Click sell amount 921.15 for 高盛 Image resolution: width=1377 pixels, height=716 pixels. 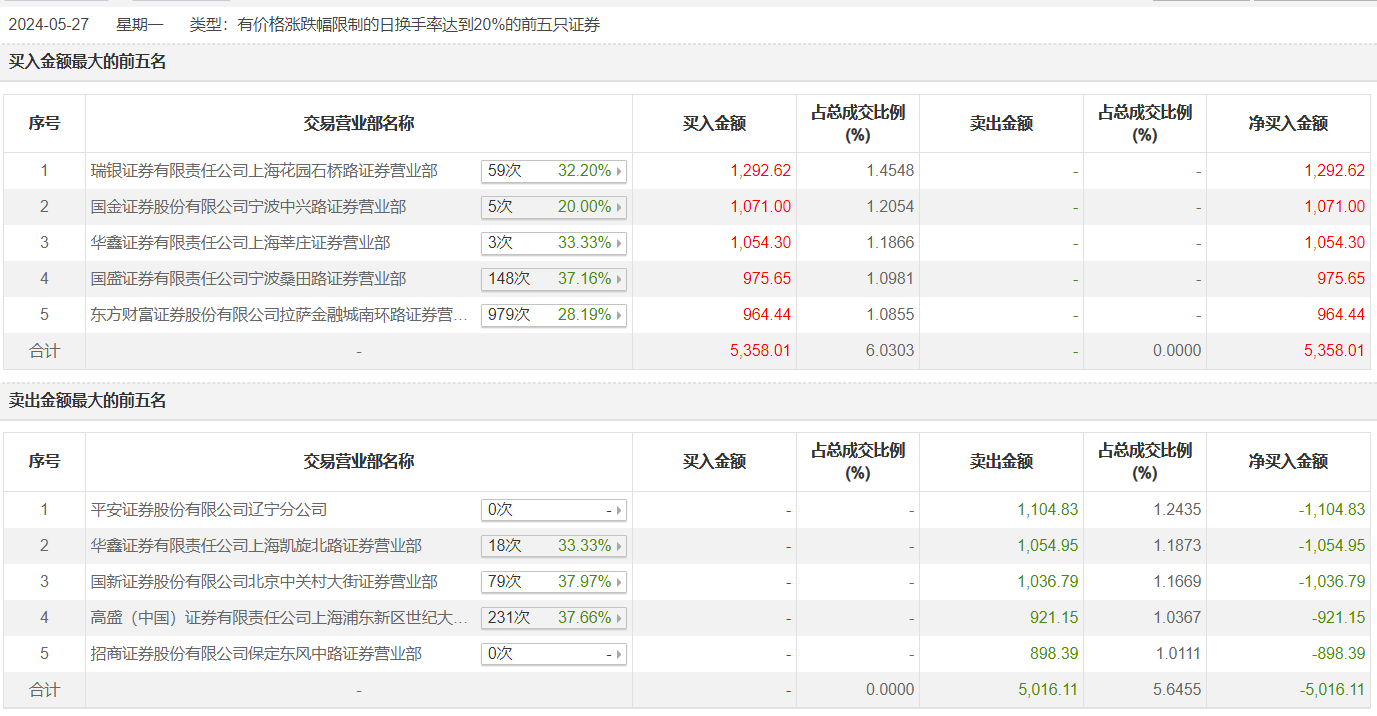point(1054,618)
